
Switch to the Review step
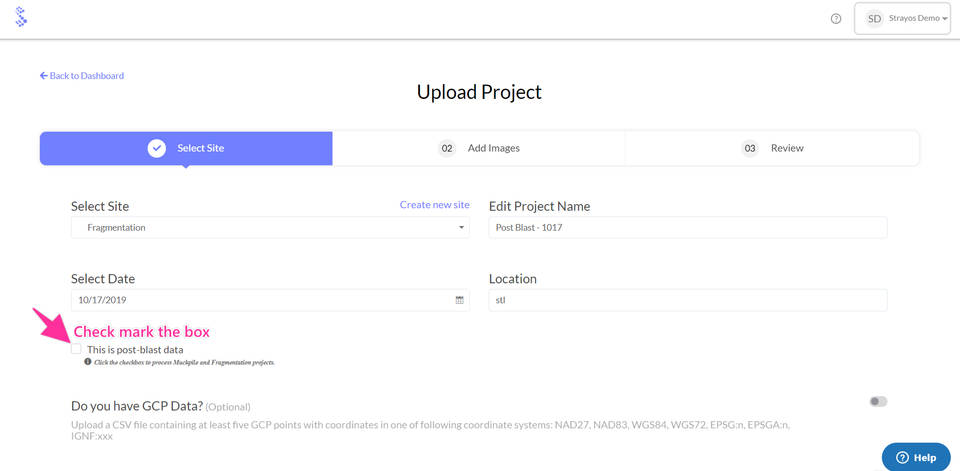tap(787, 148)
